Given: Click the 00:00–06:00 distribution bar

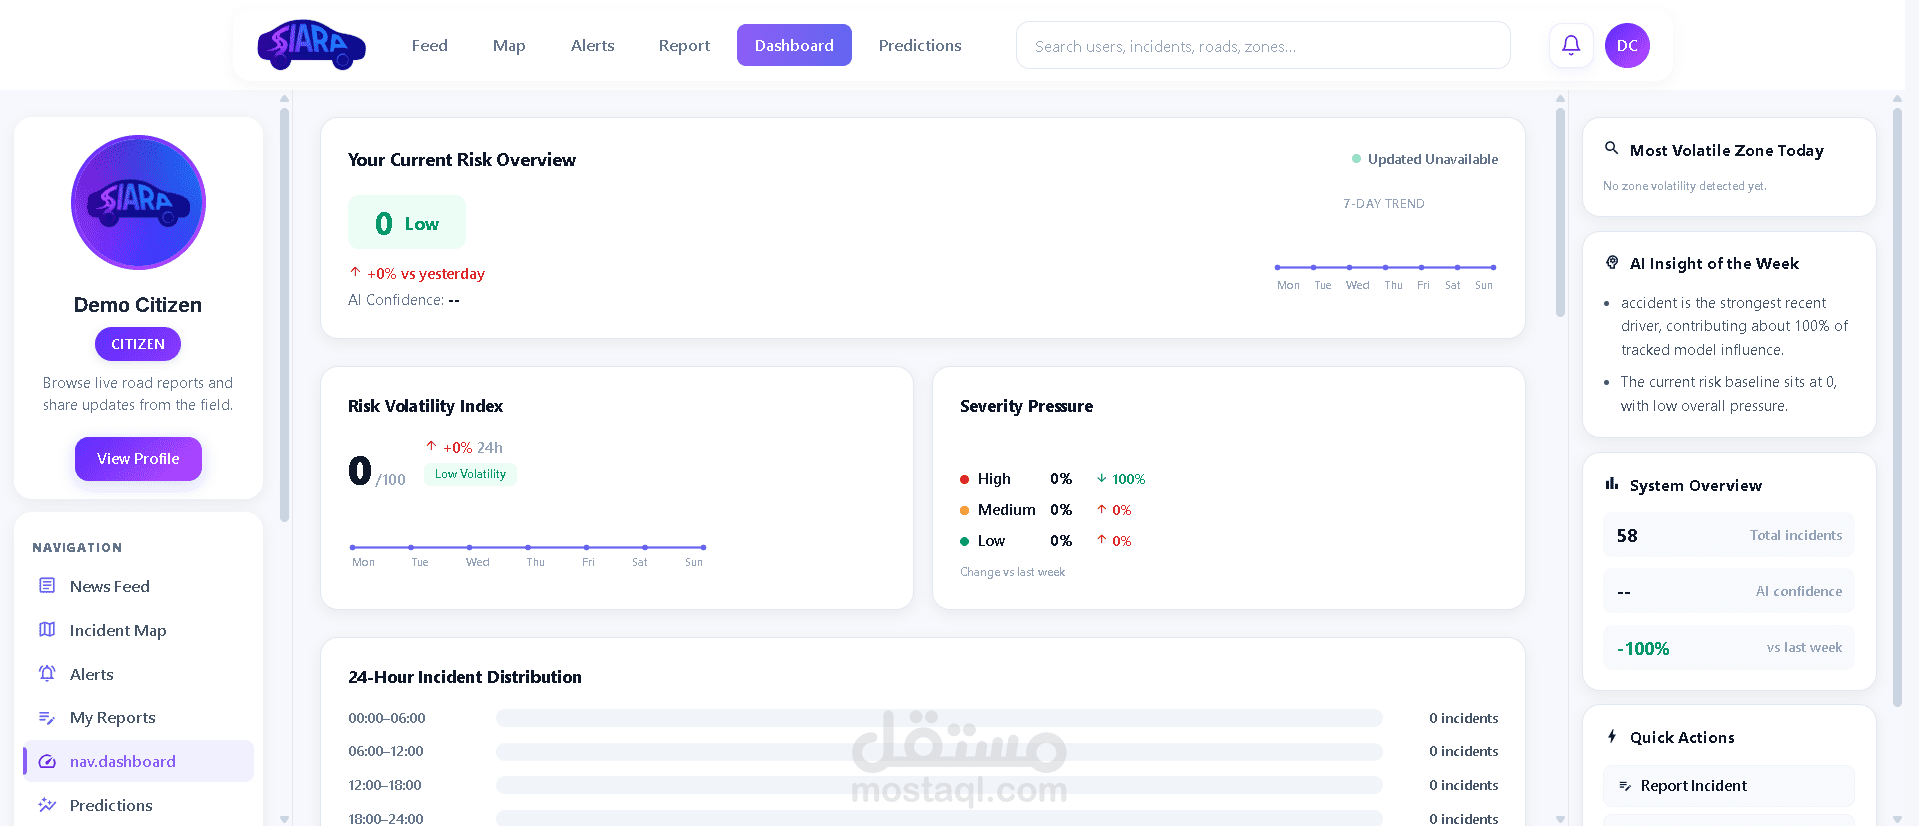Looking at the screenshot, I should 939,718.
